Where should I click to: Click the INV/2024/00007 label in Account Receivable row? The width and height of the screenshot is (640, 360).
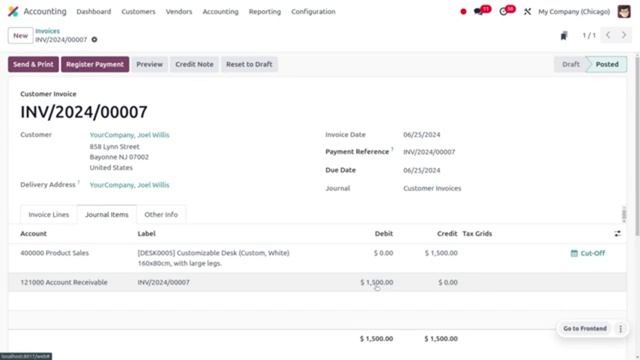164,282
